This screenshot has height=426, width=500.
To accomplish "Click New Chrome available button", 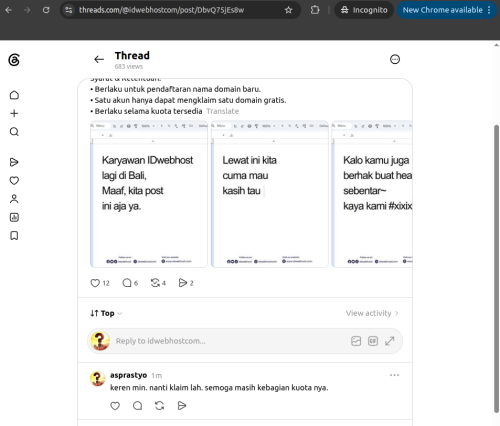I will 447,10.
